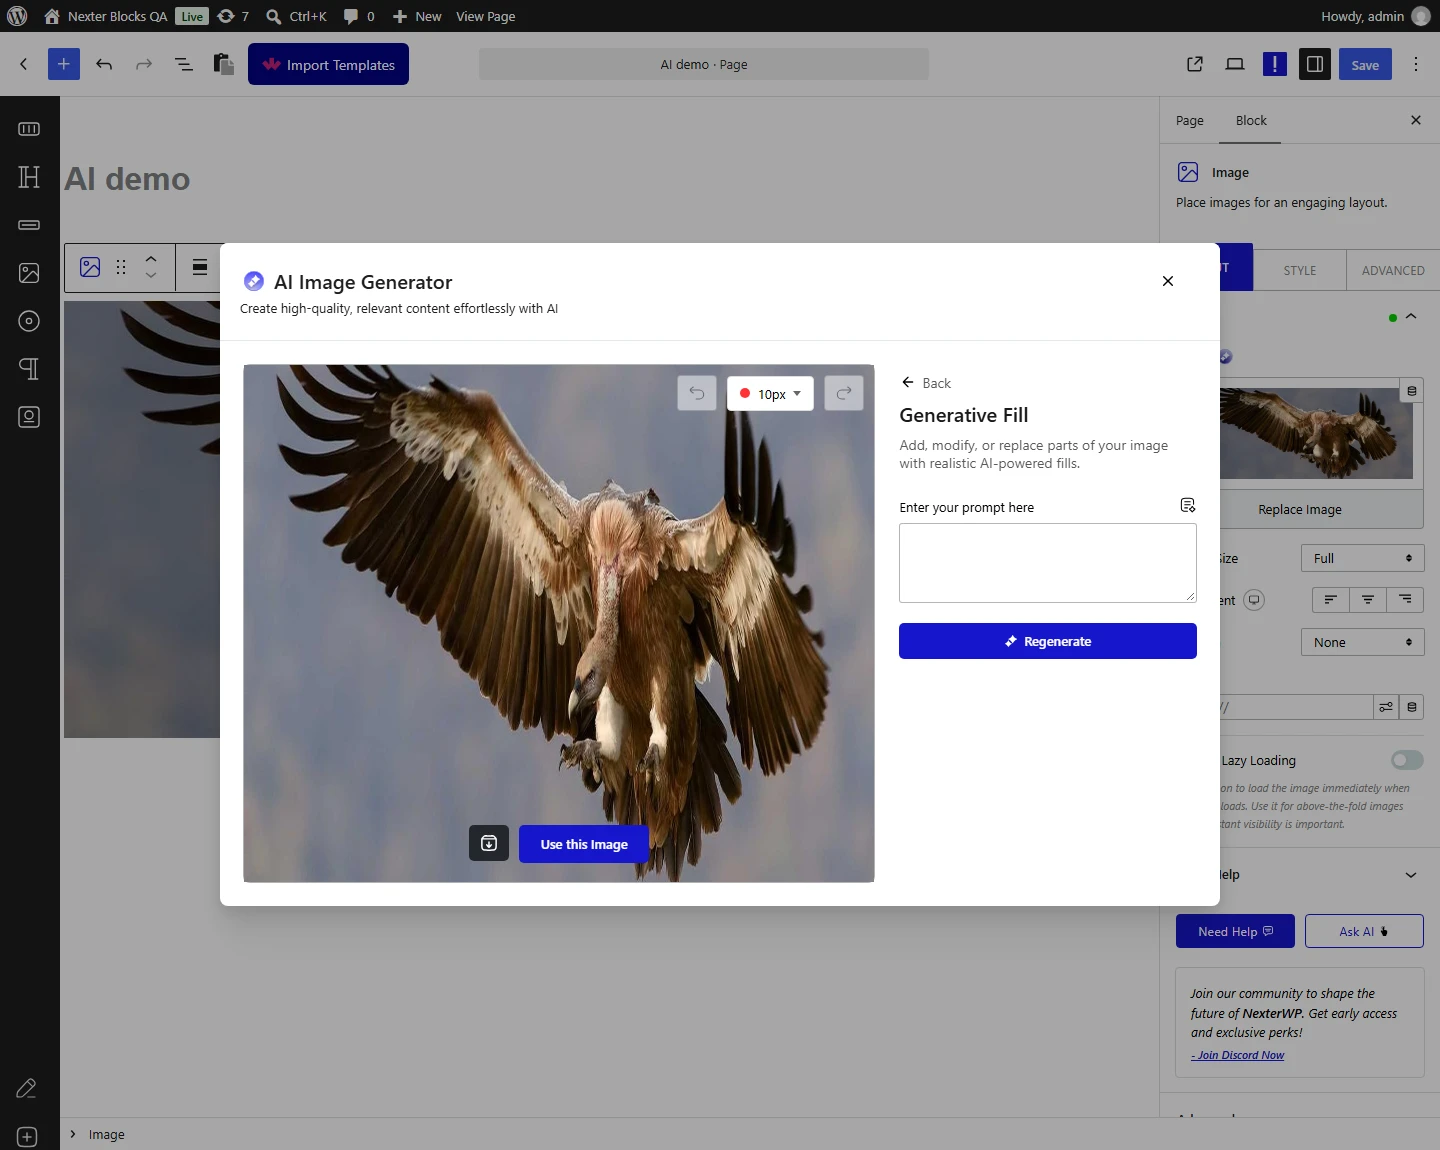Open the device preview laptop icon
Viewport: 1440px width, 1150px height.
(x=1235, y=64)
